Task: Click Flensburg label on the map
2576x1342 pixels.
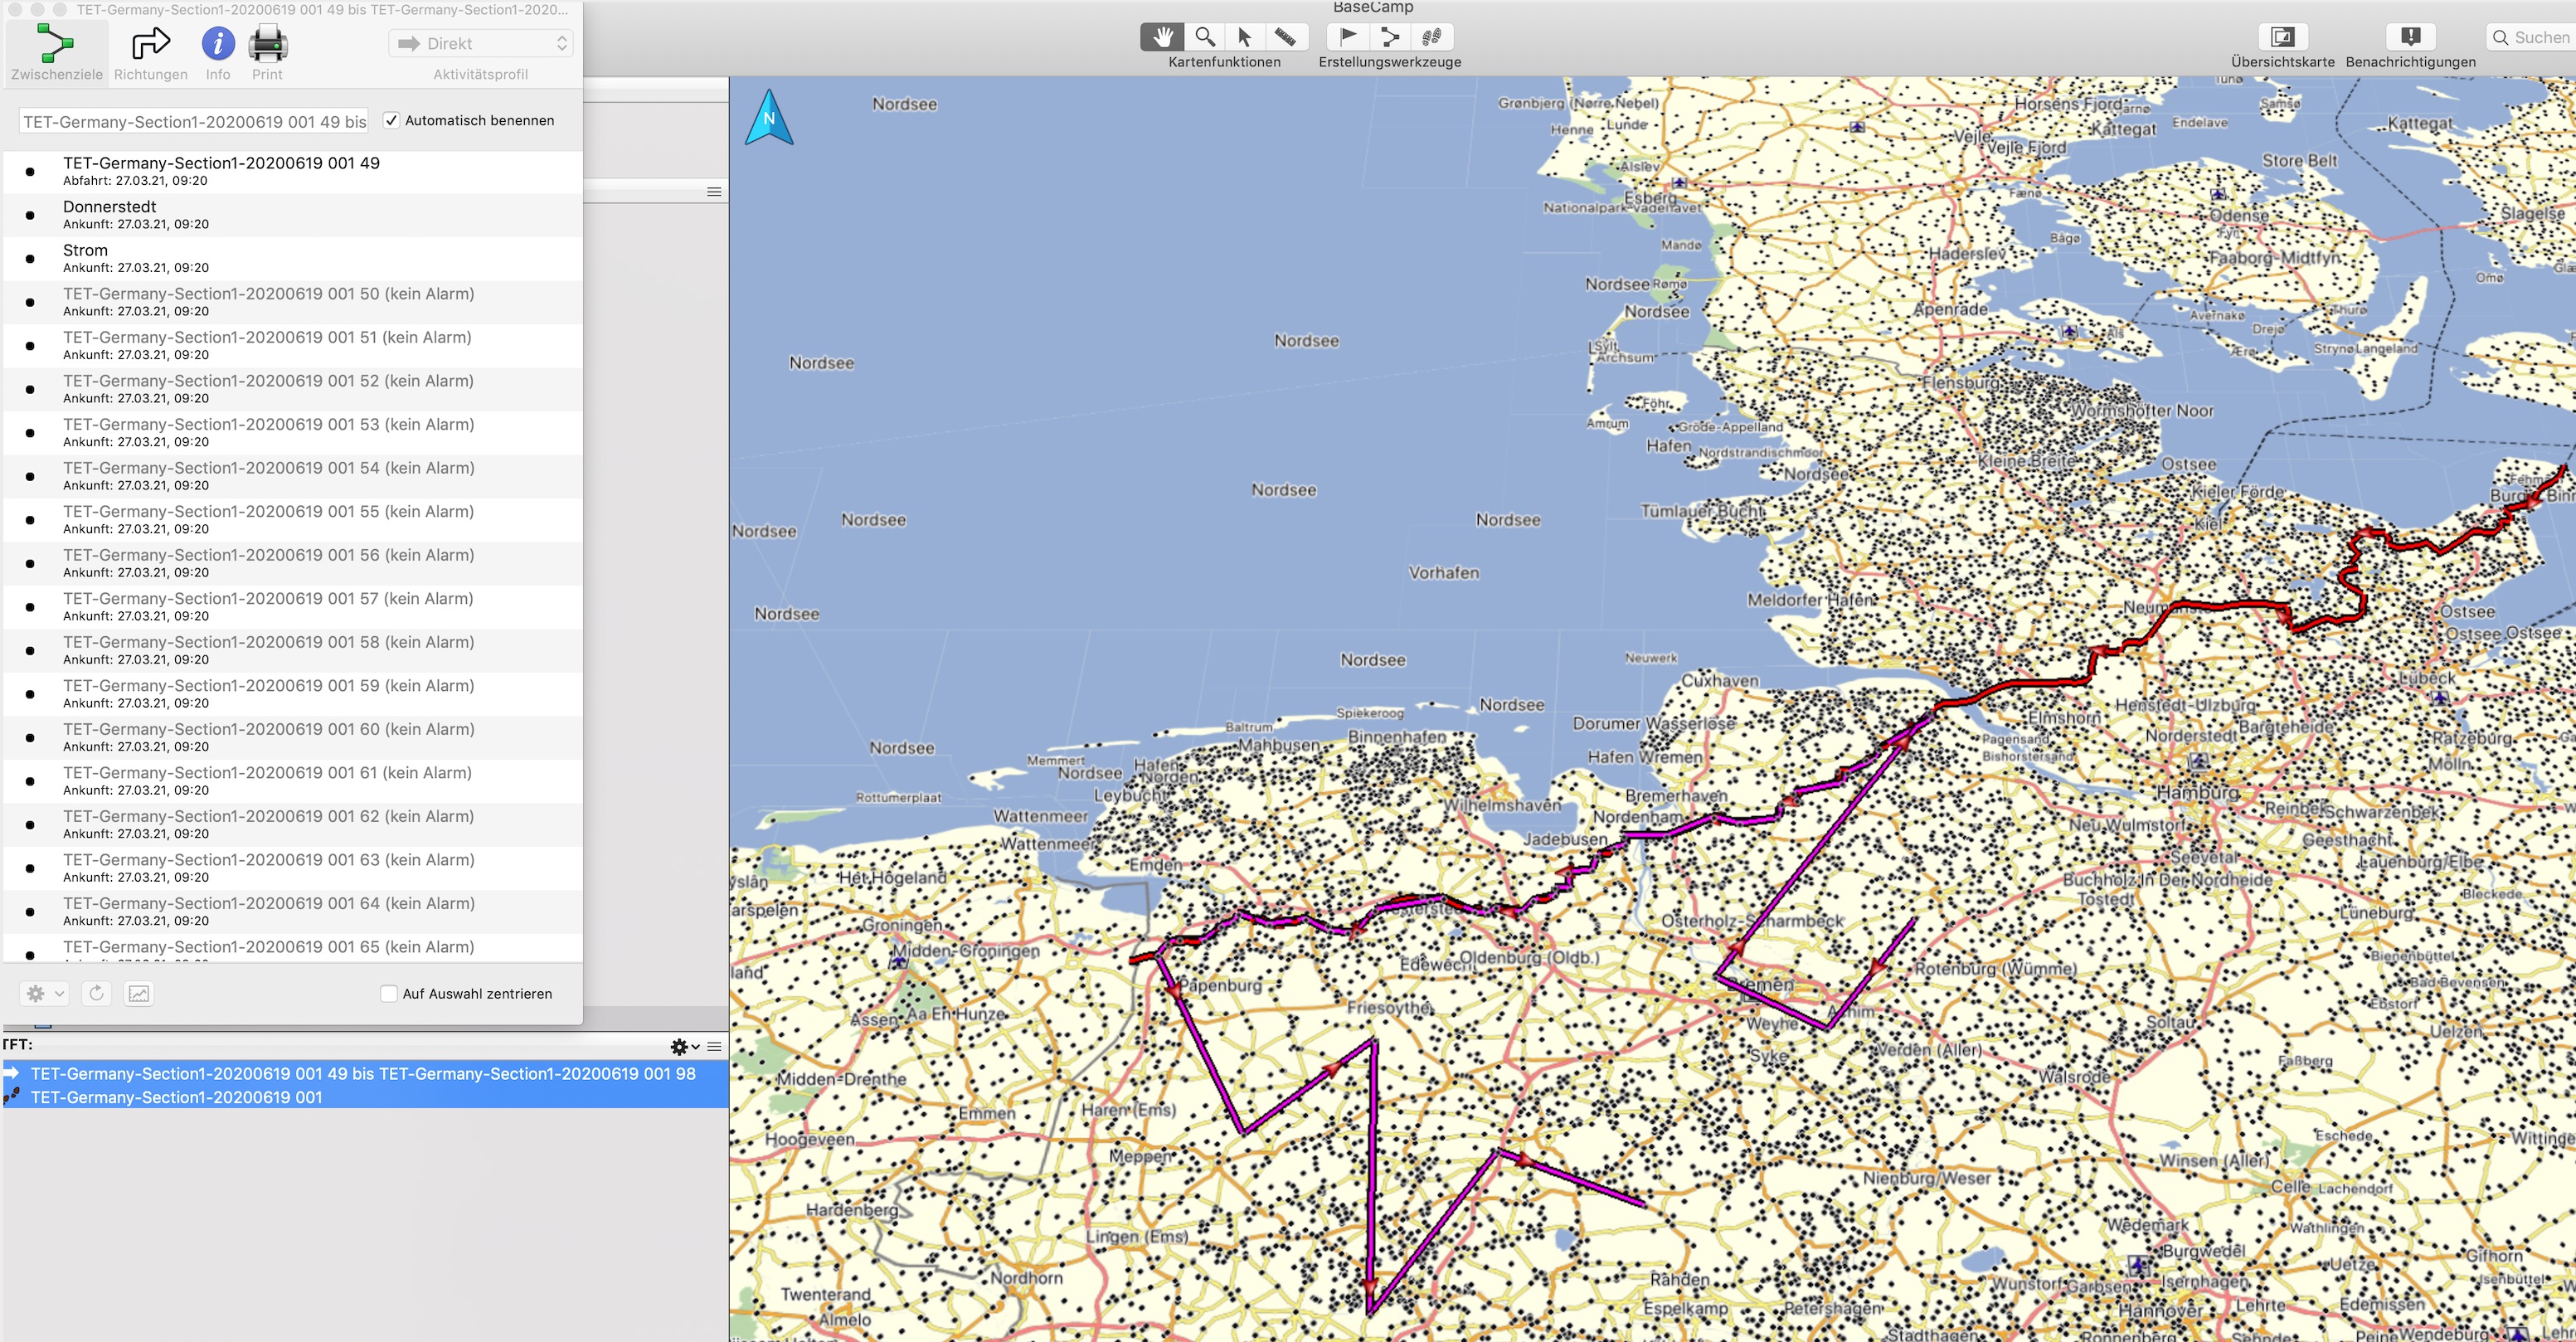Action: (1961, 382)
